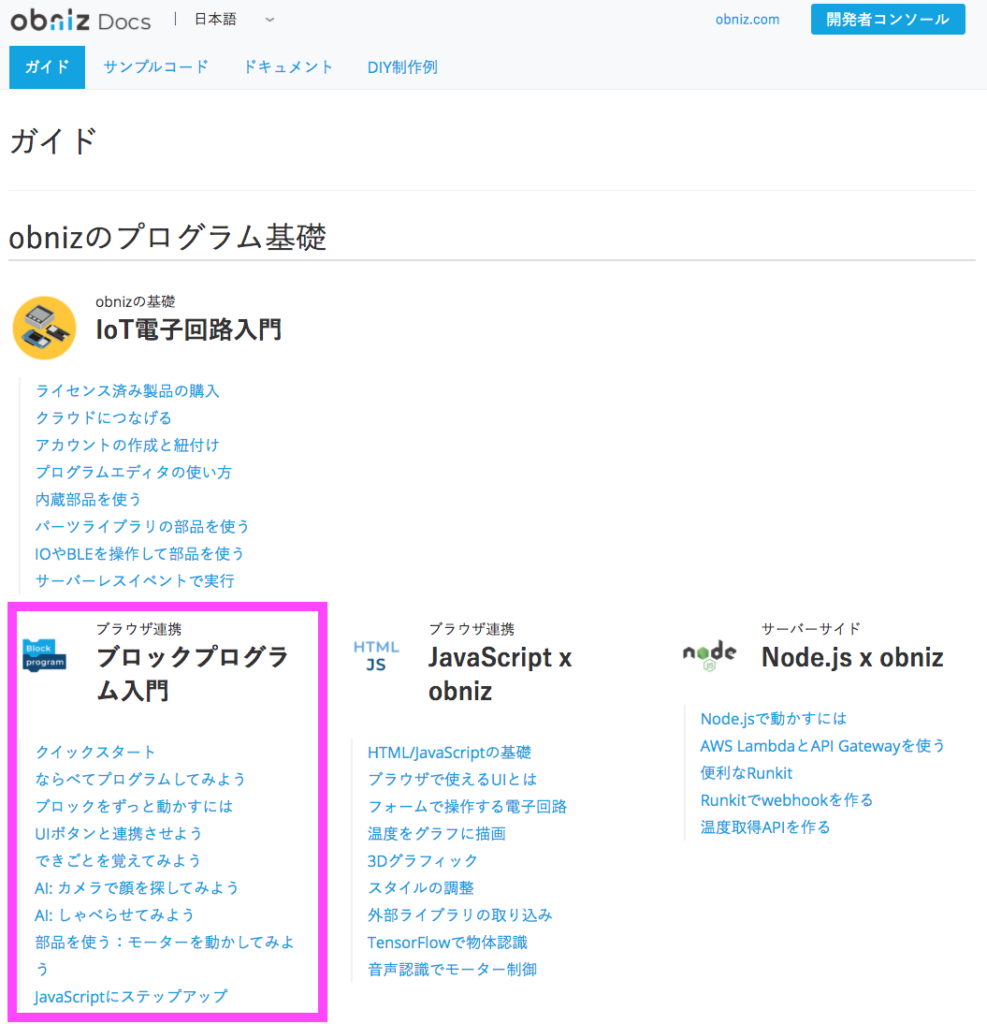Click the obniz Docs logo
987x1024 pixels.
80,20
